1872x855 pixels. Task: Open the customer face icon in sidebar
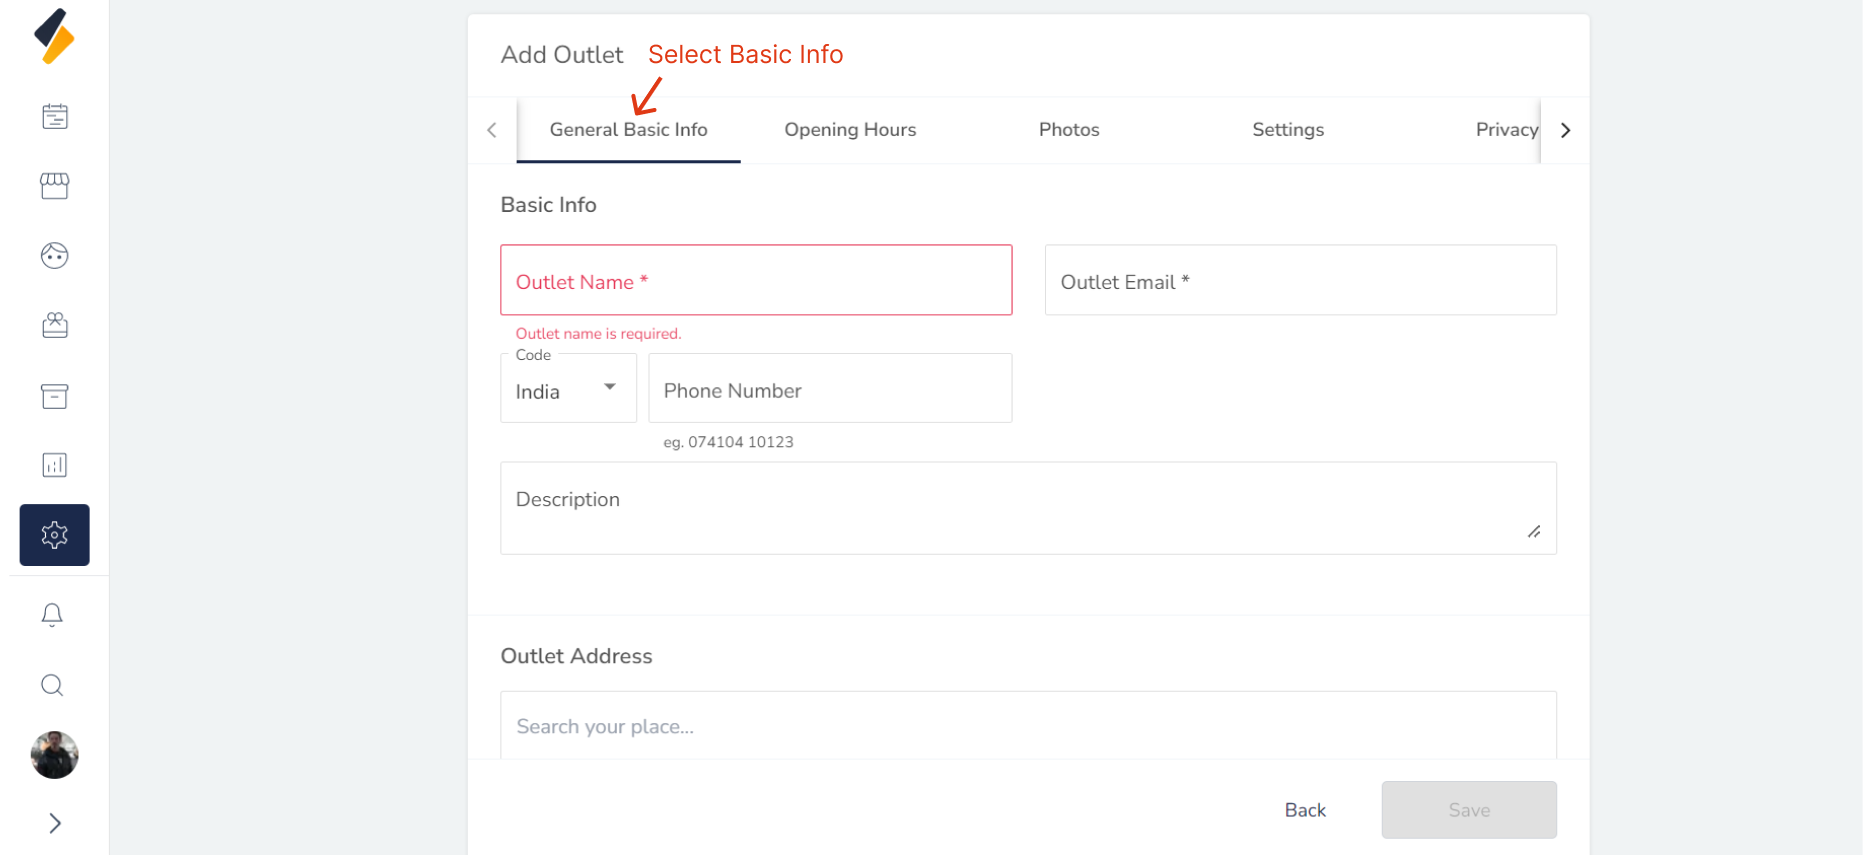(x=55, y=256)
